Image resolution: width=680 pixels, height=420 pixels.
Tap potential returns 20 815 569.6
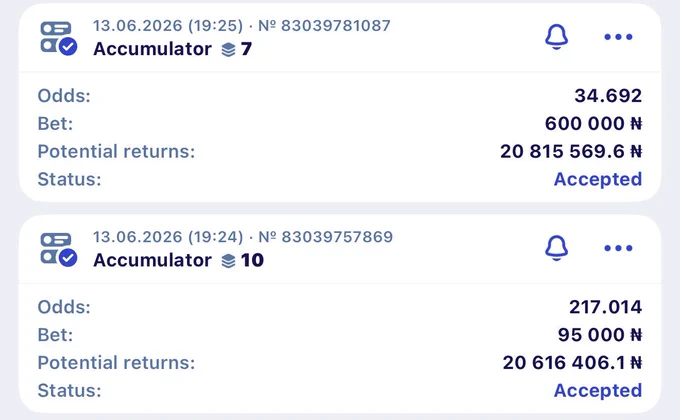571,151
